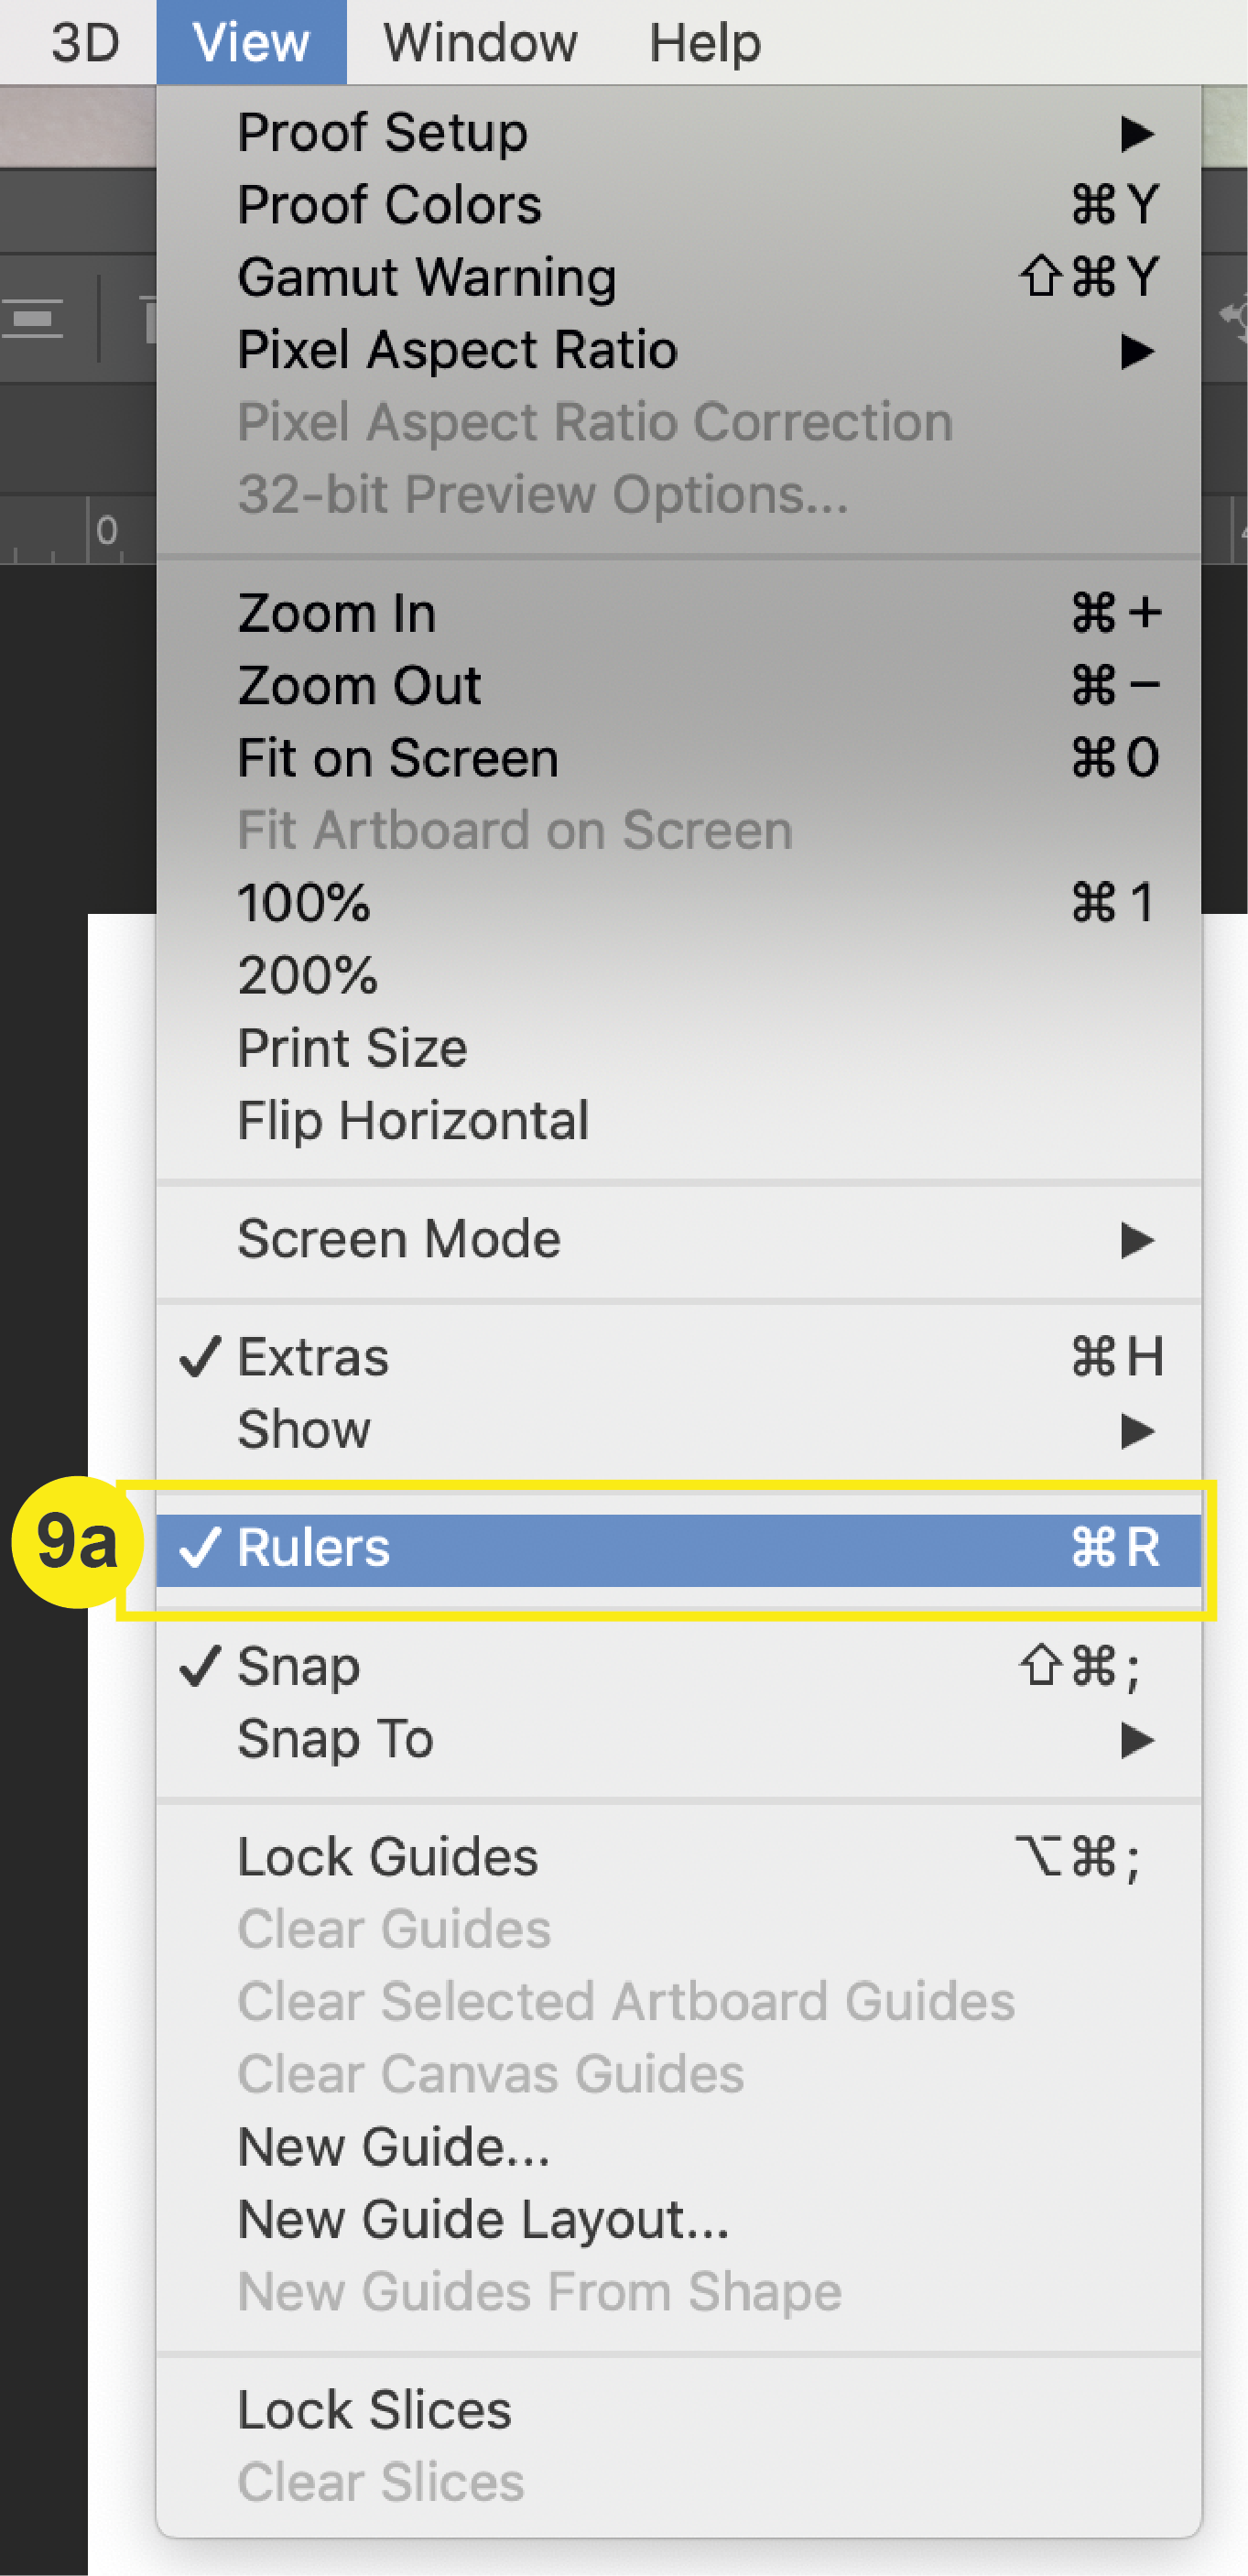The height and width of the screenshot is (2576, 1248).
Task: Open the Show submenu arrow
Action: 1136,1430
